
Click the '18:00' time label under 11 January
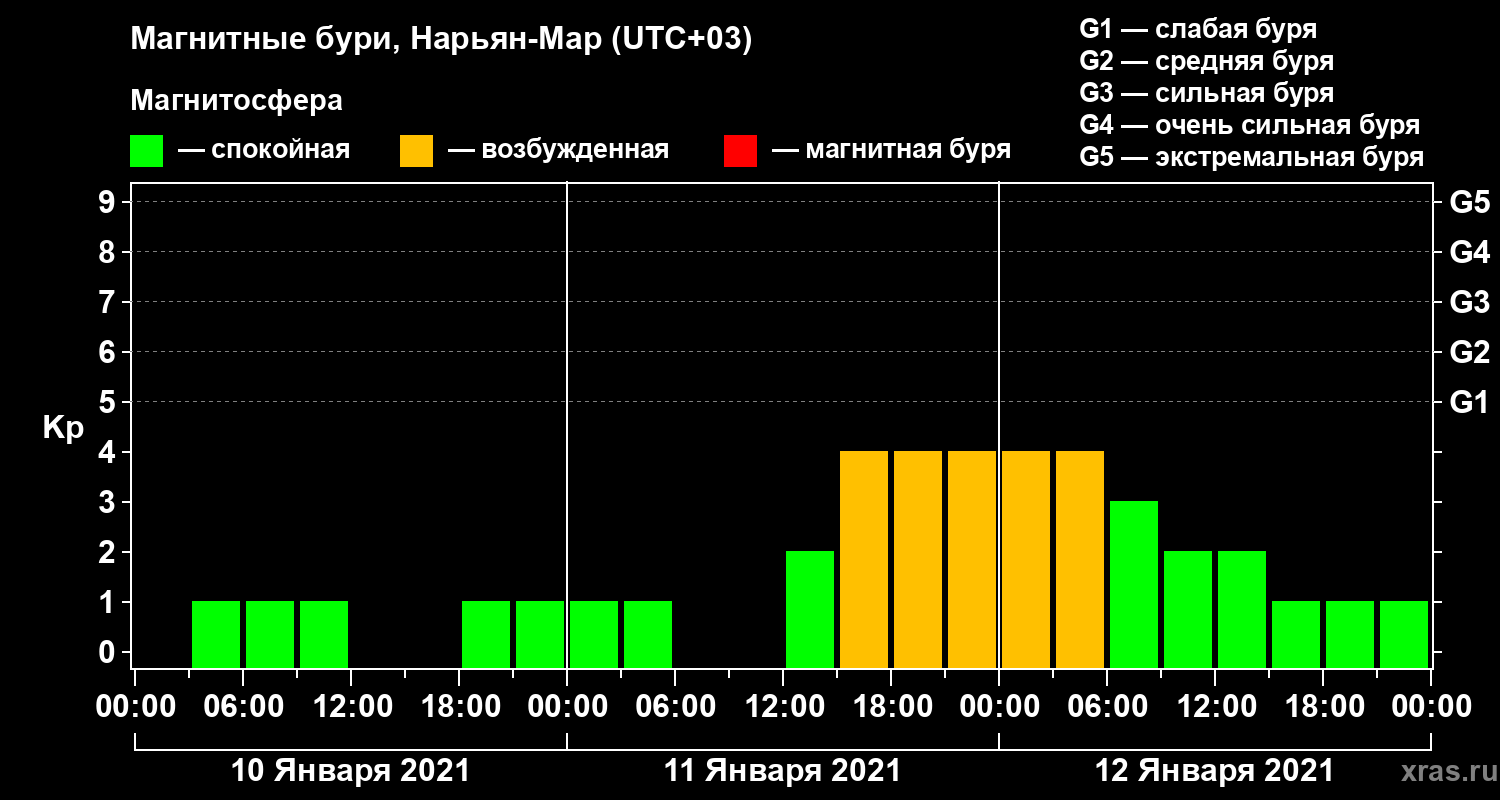click(891, 707)
